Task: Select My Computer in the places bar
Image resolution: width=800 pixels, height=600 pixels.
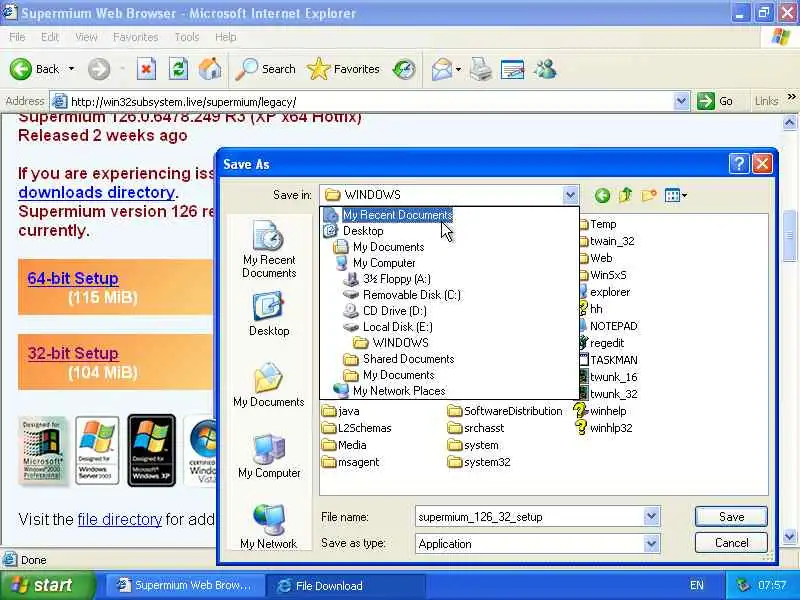Action: (269, 456)
